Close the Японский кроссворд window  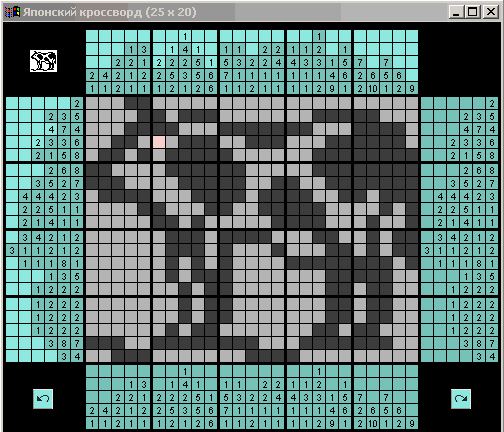point(491,12)
